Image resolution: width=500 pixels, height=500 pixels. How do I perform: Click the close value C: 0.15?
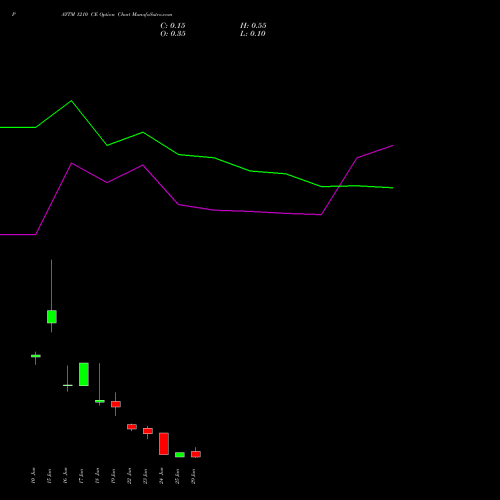pyautogui.click(x=173, y=26)
